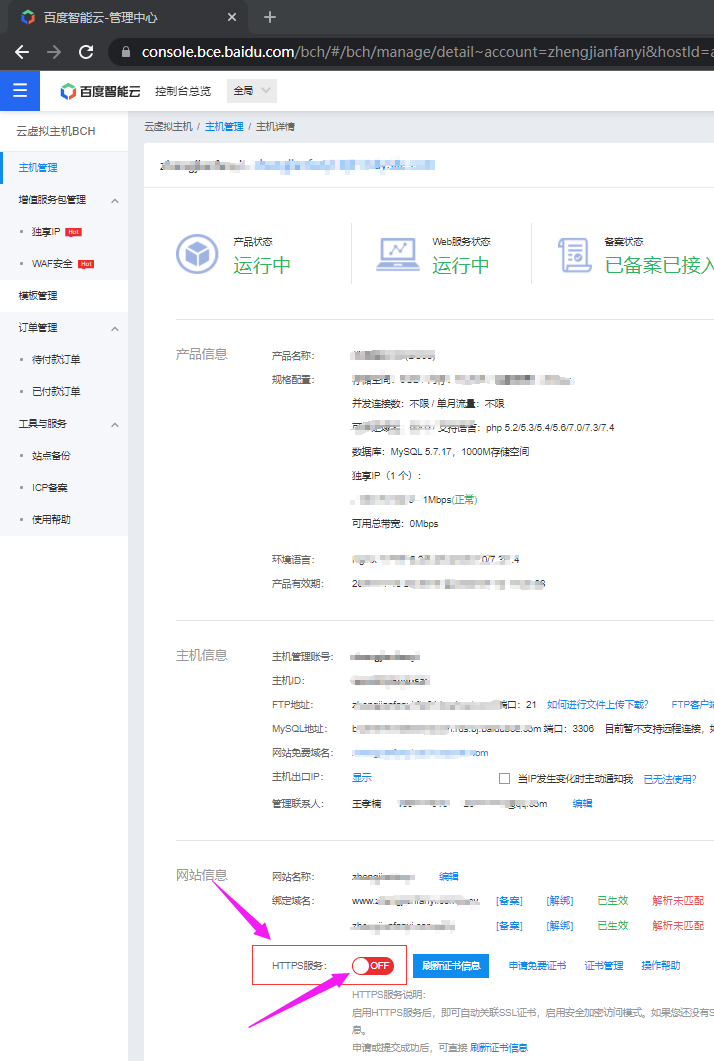Screen dimensions: 714x1061
Task: Toggle the HTTPS服务 OFF switch
Action: pyautogui.click(x=372, y=965)
